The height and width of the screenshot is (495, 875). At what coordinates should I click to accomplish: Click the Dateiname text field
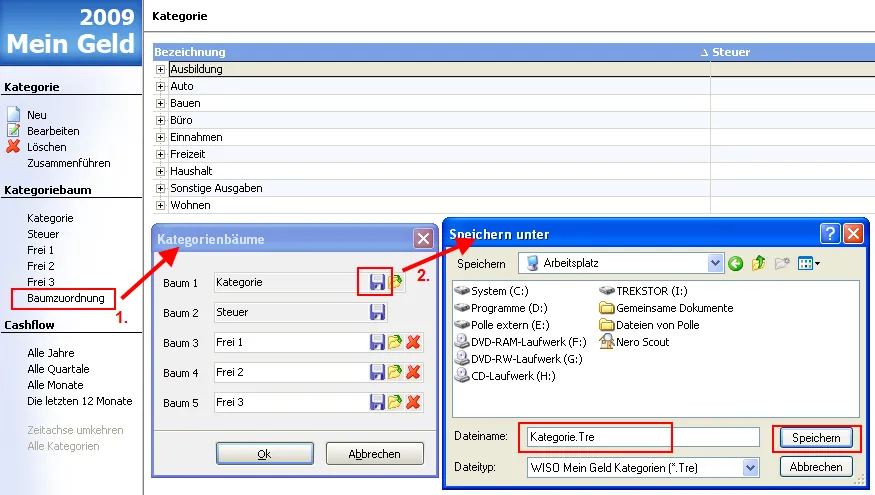644,438
